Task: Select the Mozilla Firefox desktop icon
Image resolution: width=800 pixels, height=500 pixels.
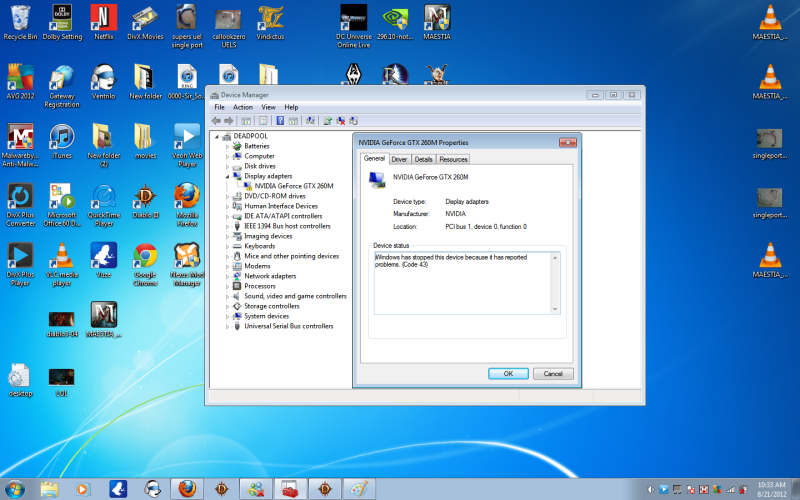Action: (187, 202)
